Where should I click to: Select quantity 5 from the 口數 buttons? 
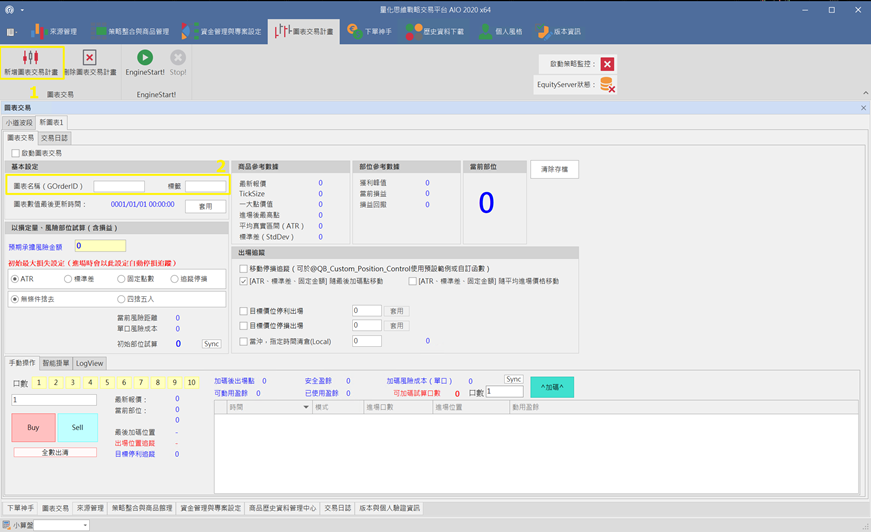107,383
